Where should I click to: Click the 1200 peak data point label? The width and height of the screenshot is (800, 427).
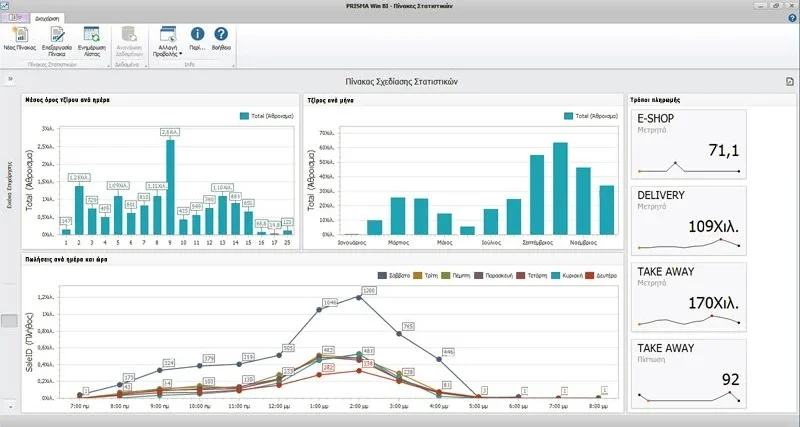(x=369, y=290)
